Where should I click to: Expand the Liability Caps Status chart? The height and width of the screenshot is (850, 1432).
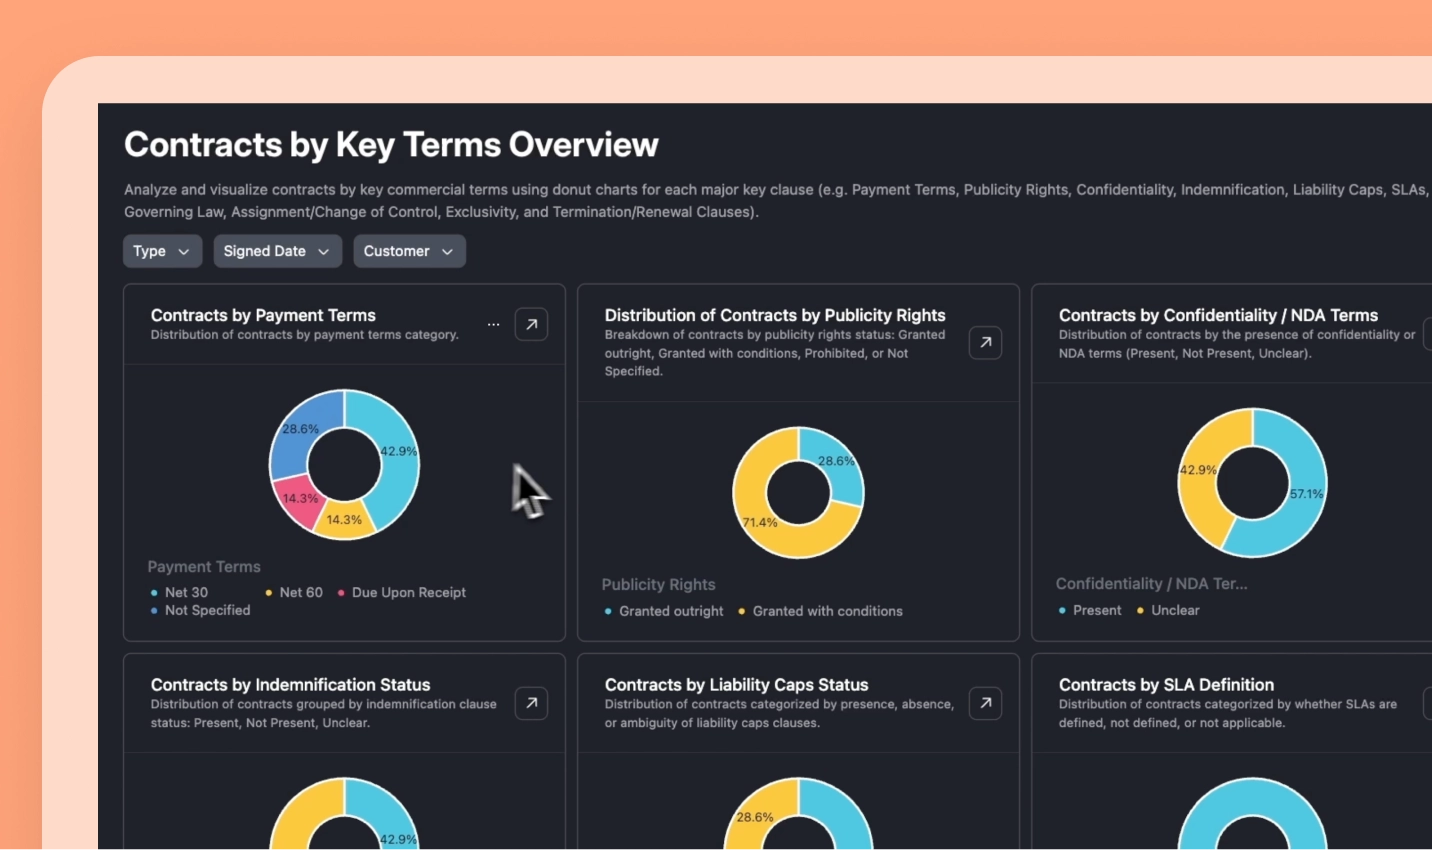click(985, 703)
